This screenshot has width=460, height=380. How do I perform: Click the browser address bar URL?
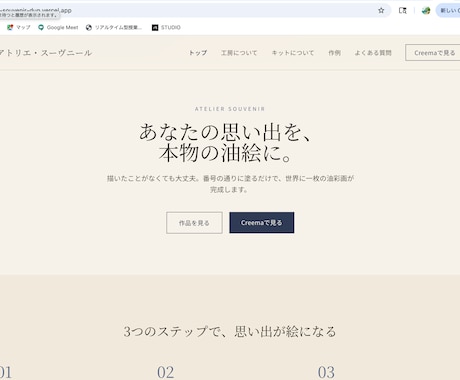point(36,10)
